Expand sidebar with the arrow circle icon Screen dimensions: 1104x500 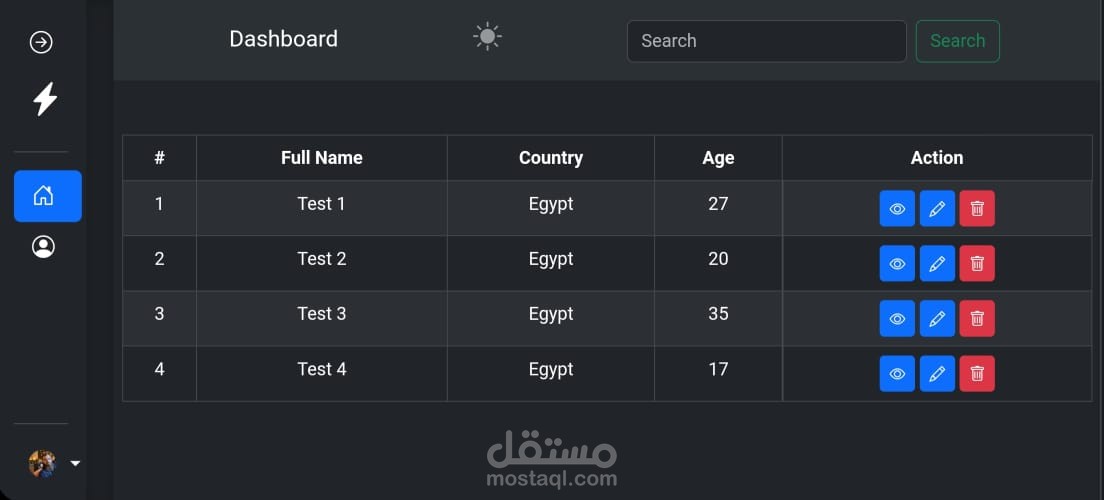click(x=41, y=42)
